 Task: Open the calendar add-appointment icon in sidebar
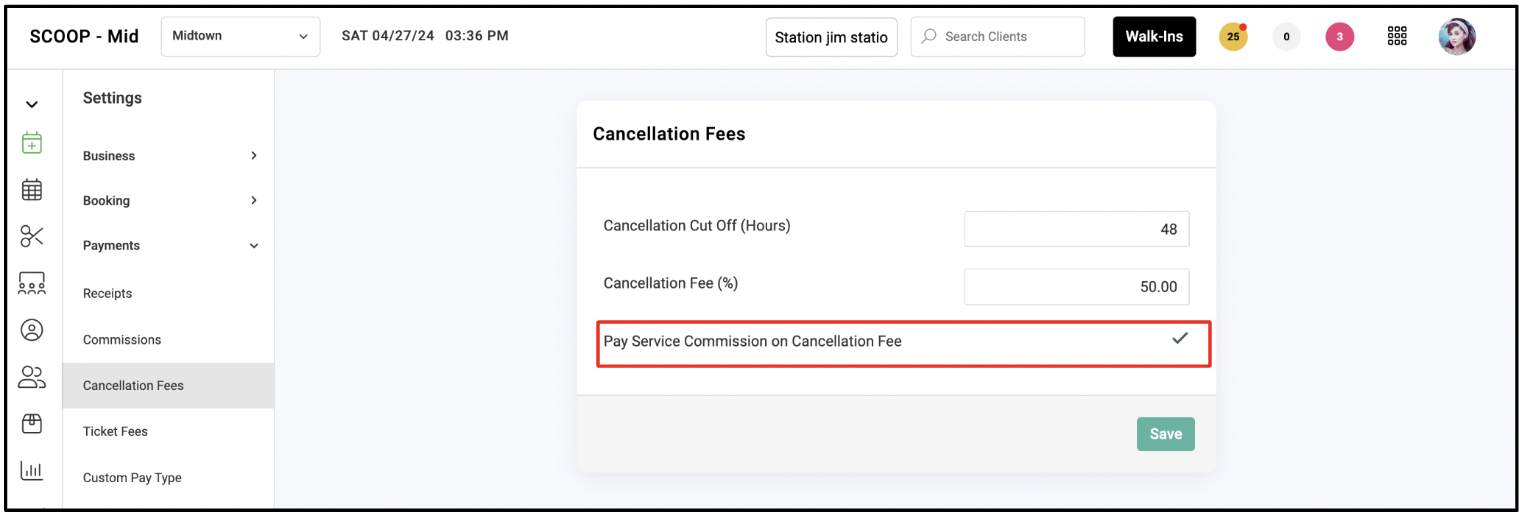[32, 143]
